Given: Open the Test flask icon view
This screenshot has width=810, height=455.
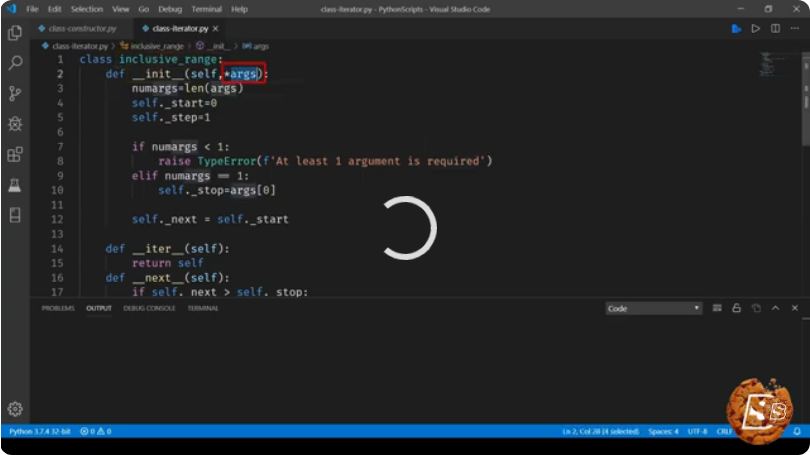Looking at the screenshot, I should (x=15, y=185).
